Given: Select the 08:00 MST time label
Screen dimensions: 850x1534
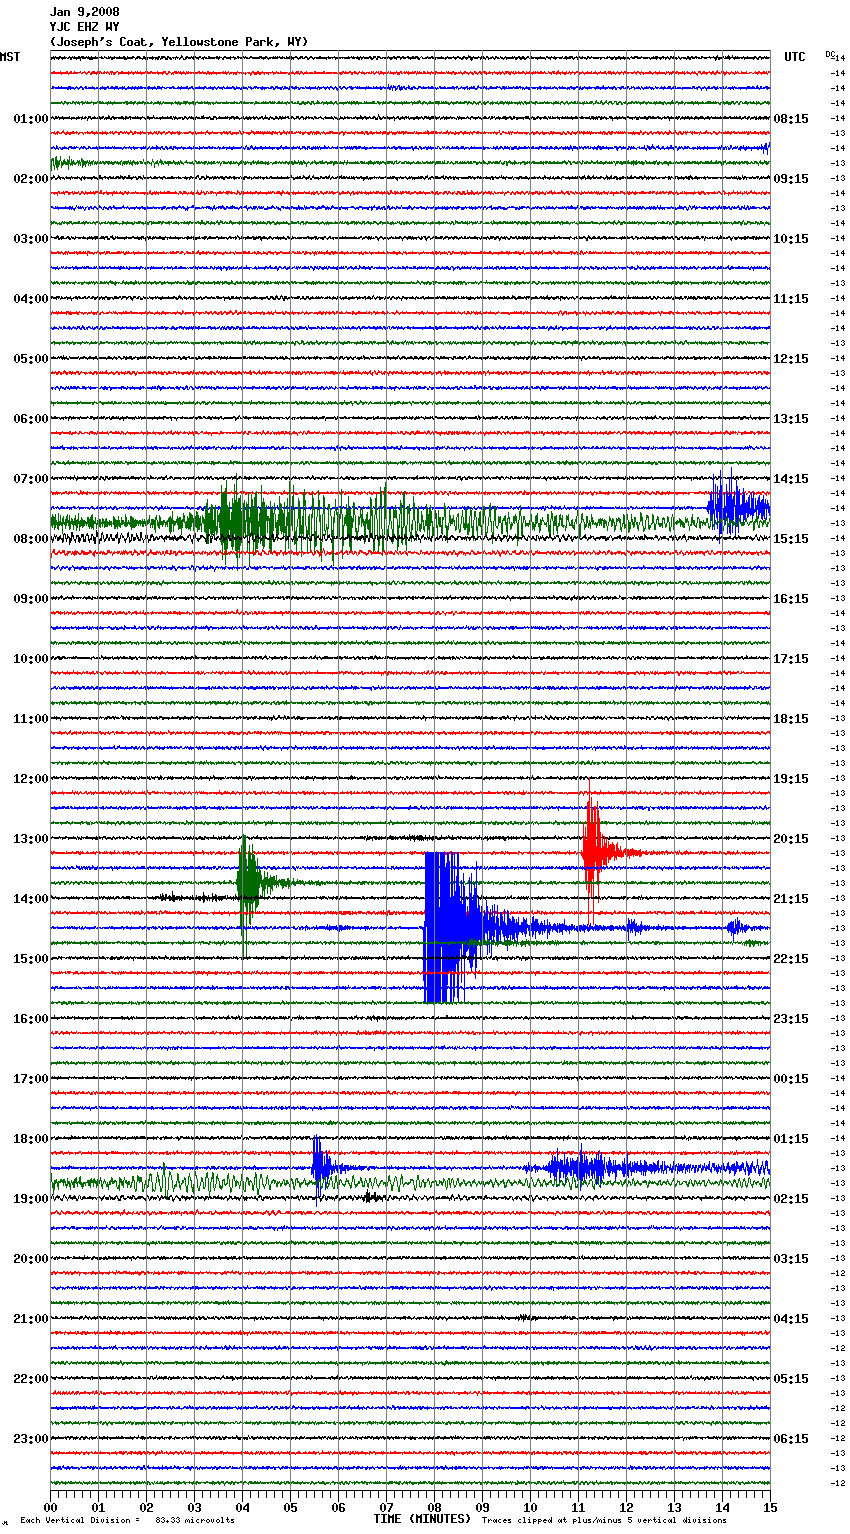Looking at the screenshot, I should coord(31,539).
